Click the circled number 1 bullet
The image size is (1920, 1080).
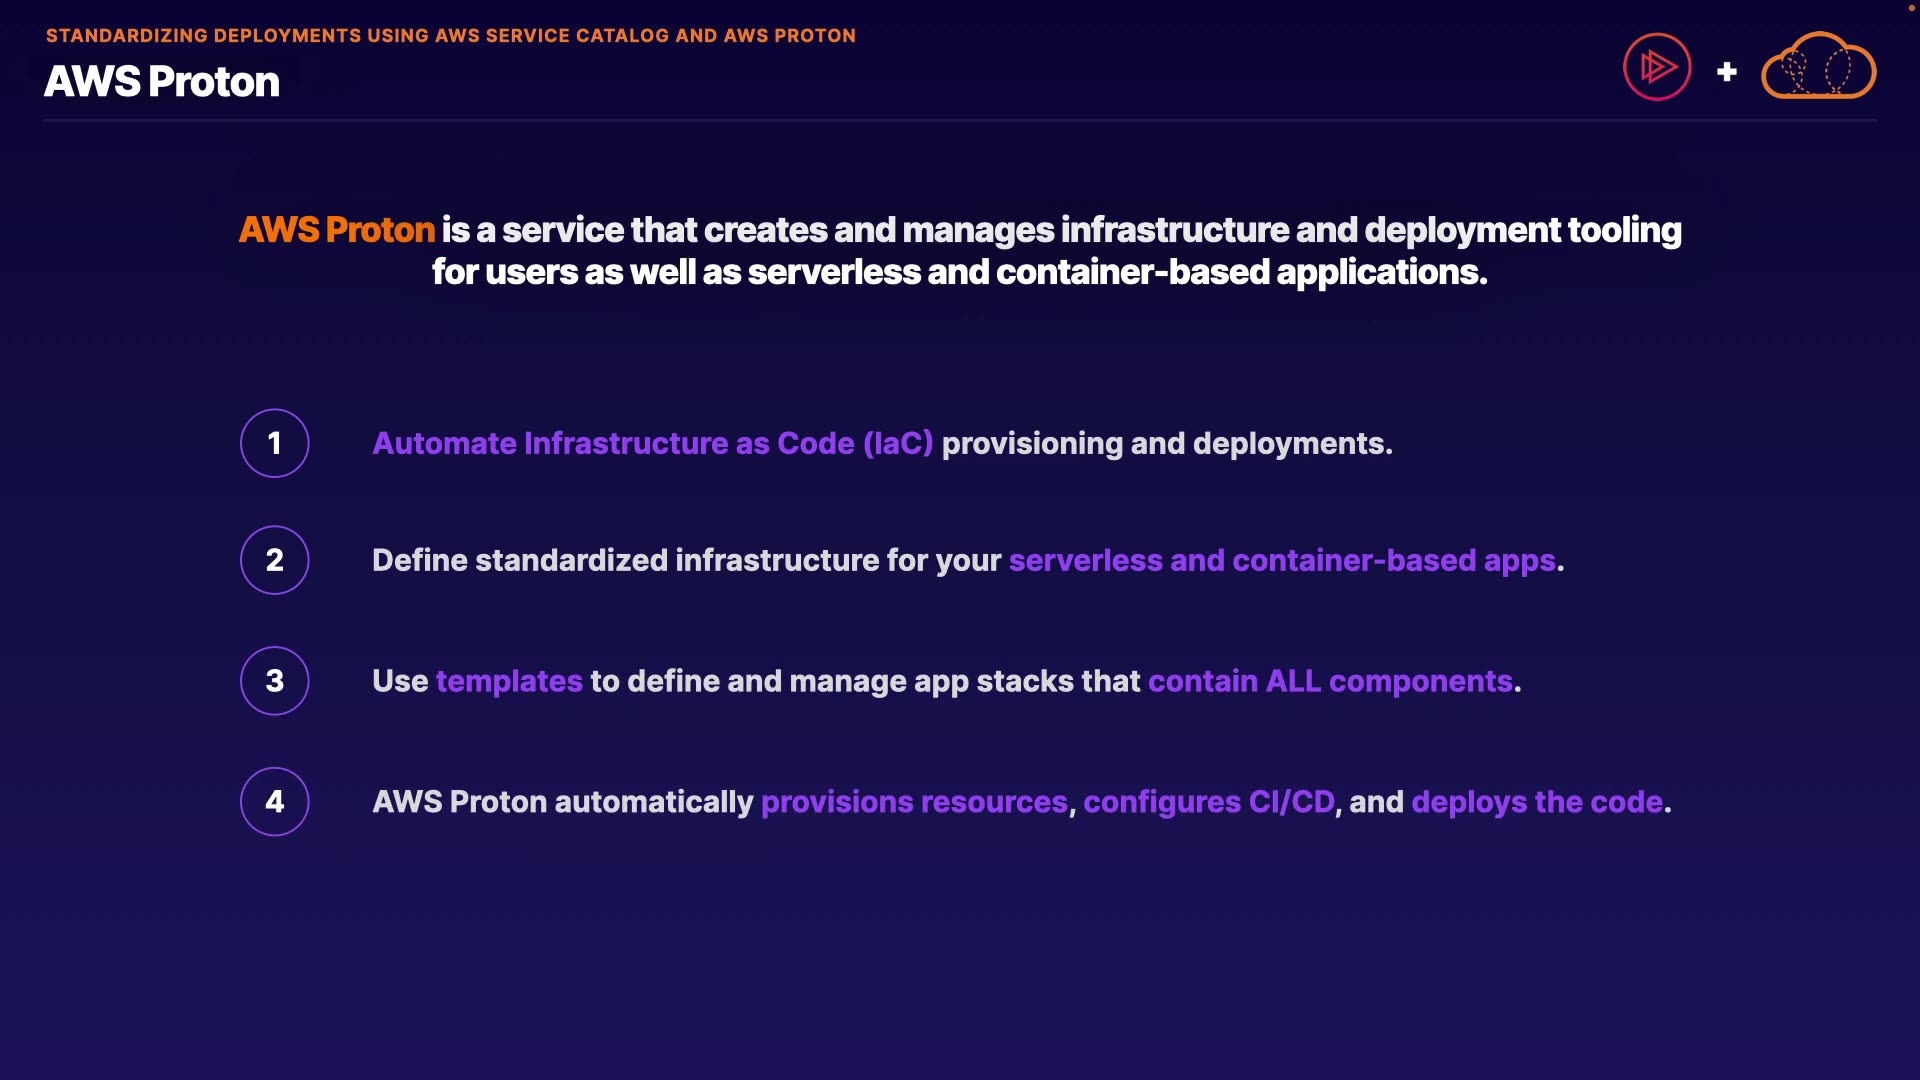click(x=275, y=443)
